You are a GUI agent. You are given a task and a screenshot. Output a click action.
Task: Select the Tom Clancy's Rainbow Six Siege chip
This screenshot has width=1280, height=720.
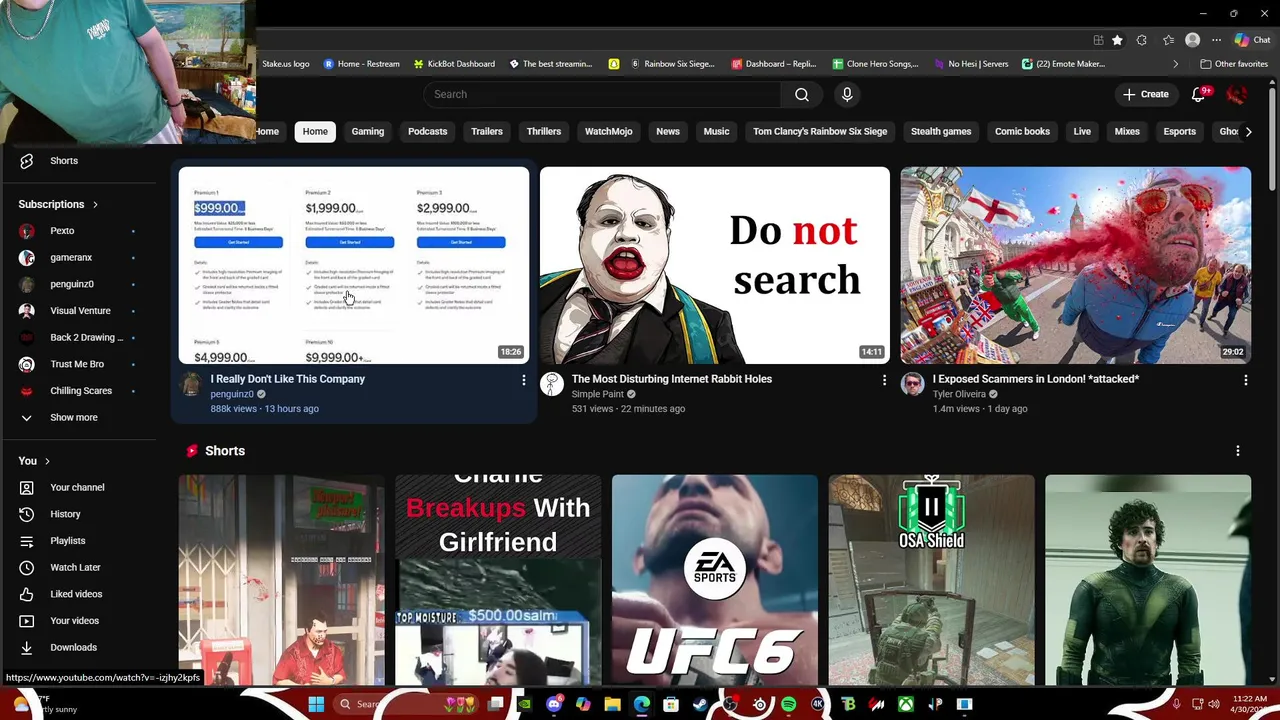click(x=820, y=132)
